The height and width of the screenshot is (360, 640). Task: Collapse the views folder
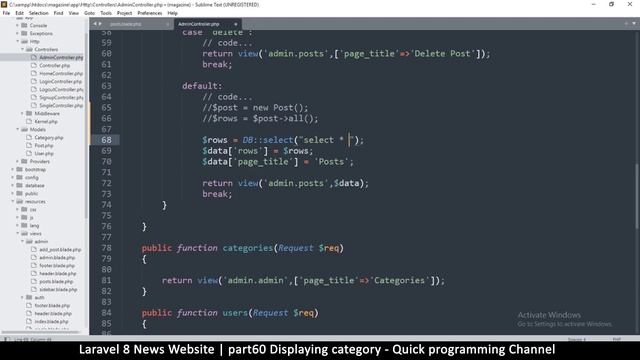point(18,233)
